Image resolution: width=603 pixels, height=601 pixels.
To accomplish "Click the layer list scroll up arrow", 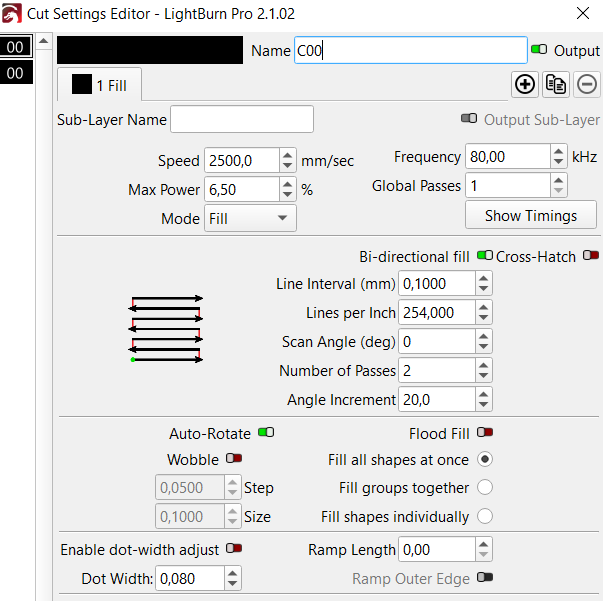I will [x=44, y=41].
